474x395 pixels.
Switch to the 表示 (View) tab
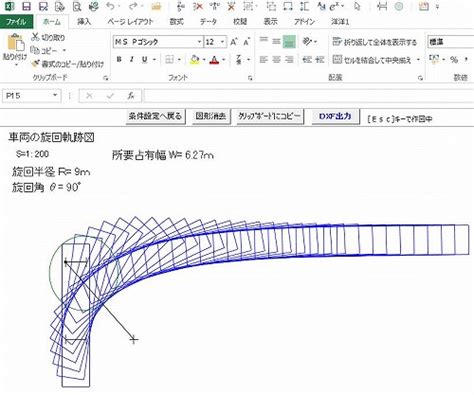[x=270, y=22]
